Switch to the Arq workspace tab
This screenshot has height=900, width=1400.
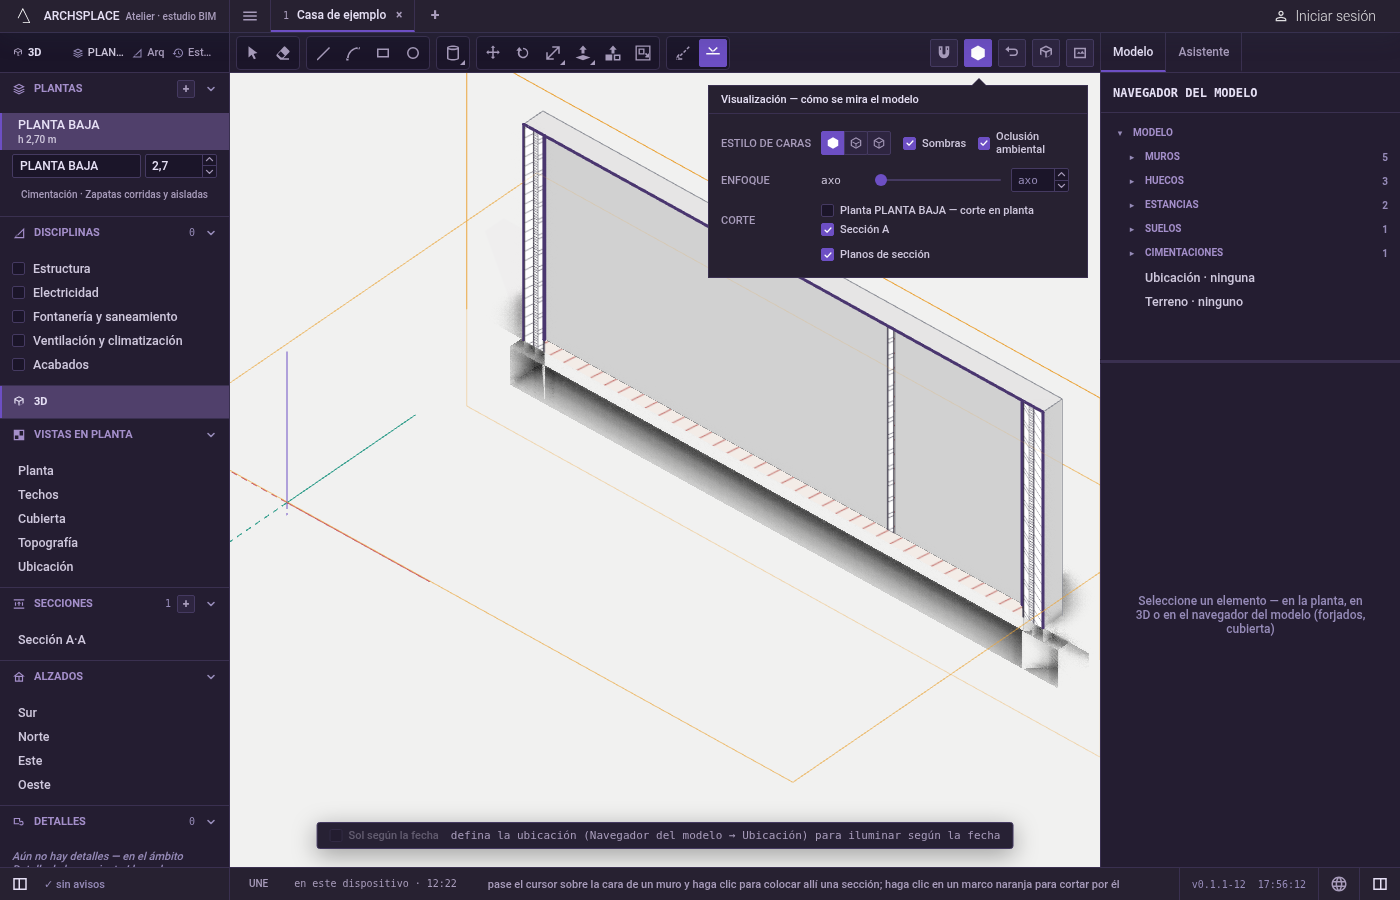point(149,53)
